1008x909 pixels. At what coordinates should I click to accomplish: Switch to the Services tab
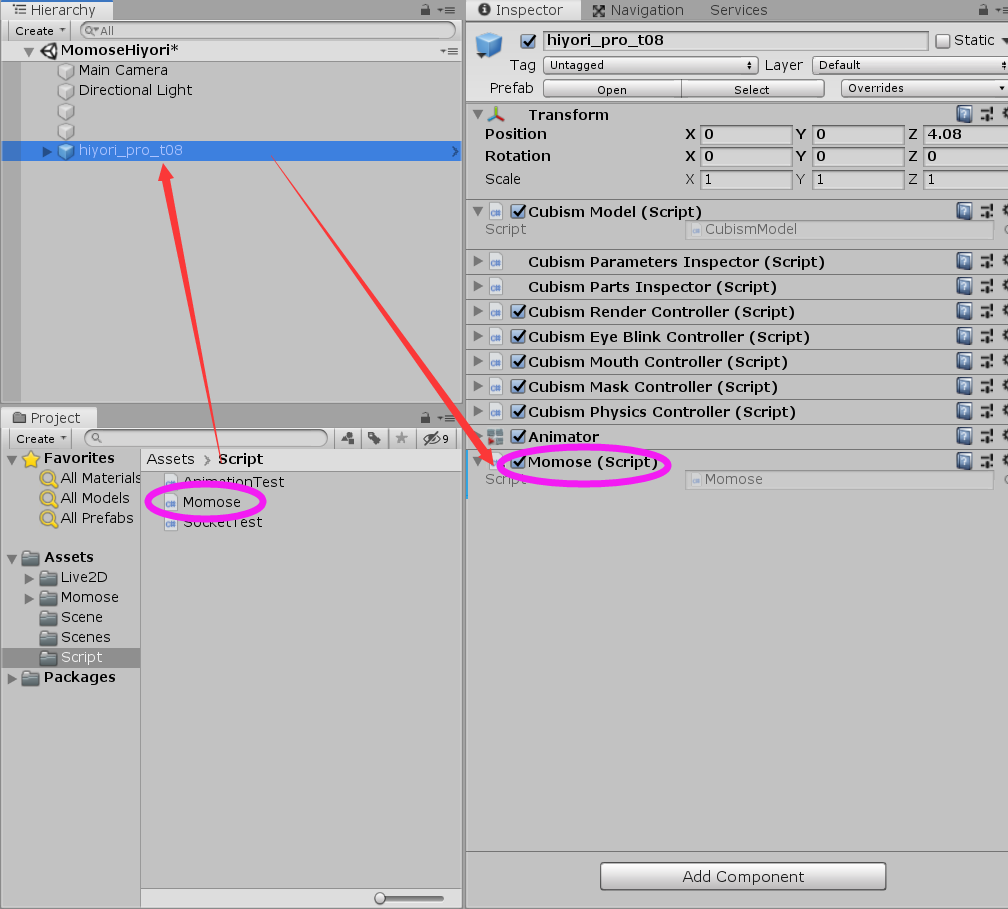tap(738, 10)
